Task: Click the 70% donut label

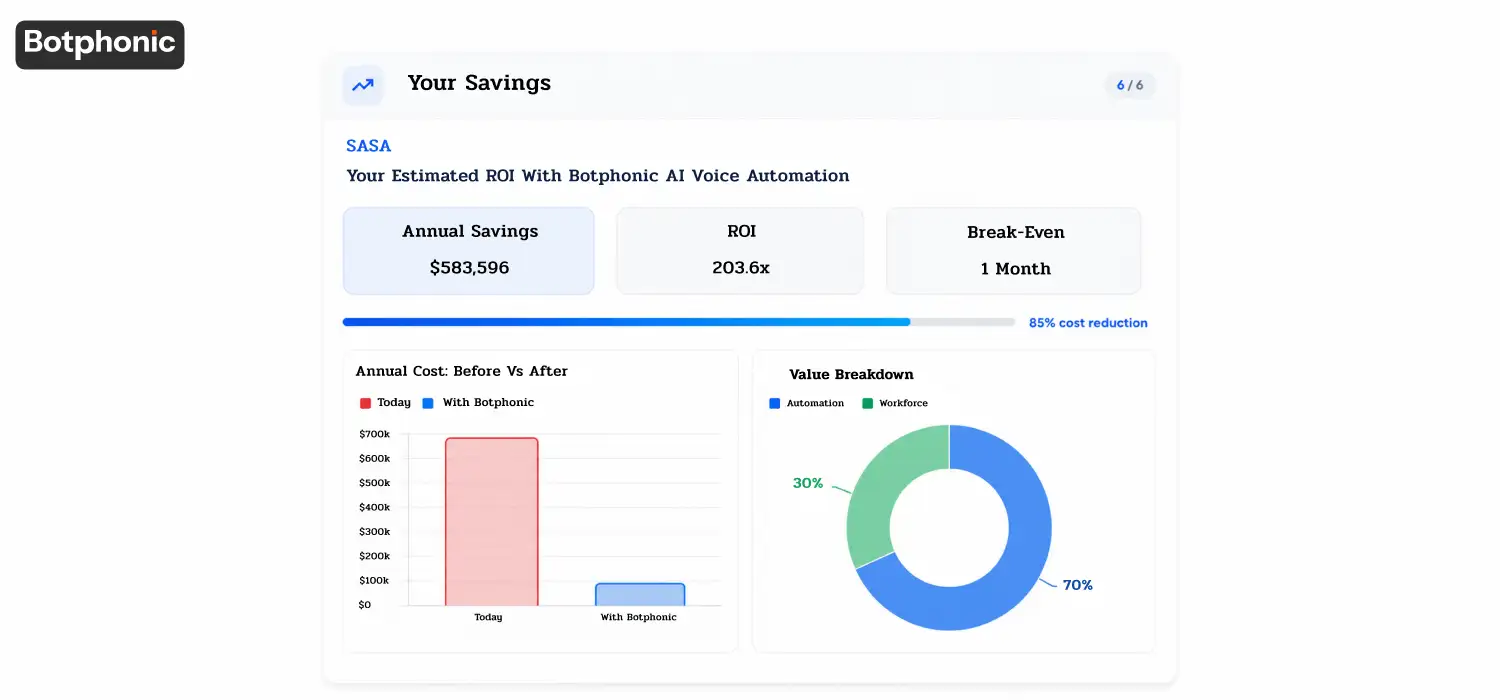Action: coord(1077,585)
